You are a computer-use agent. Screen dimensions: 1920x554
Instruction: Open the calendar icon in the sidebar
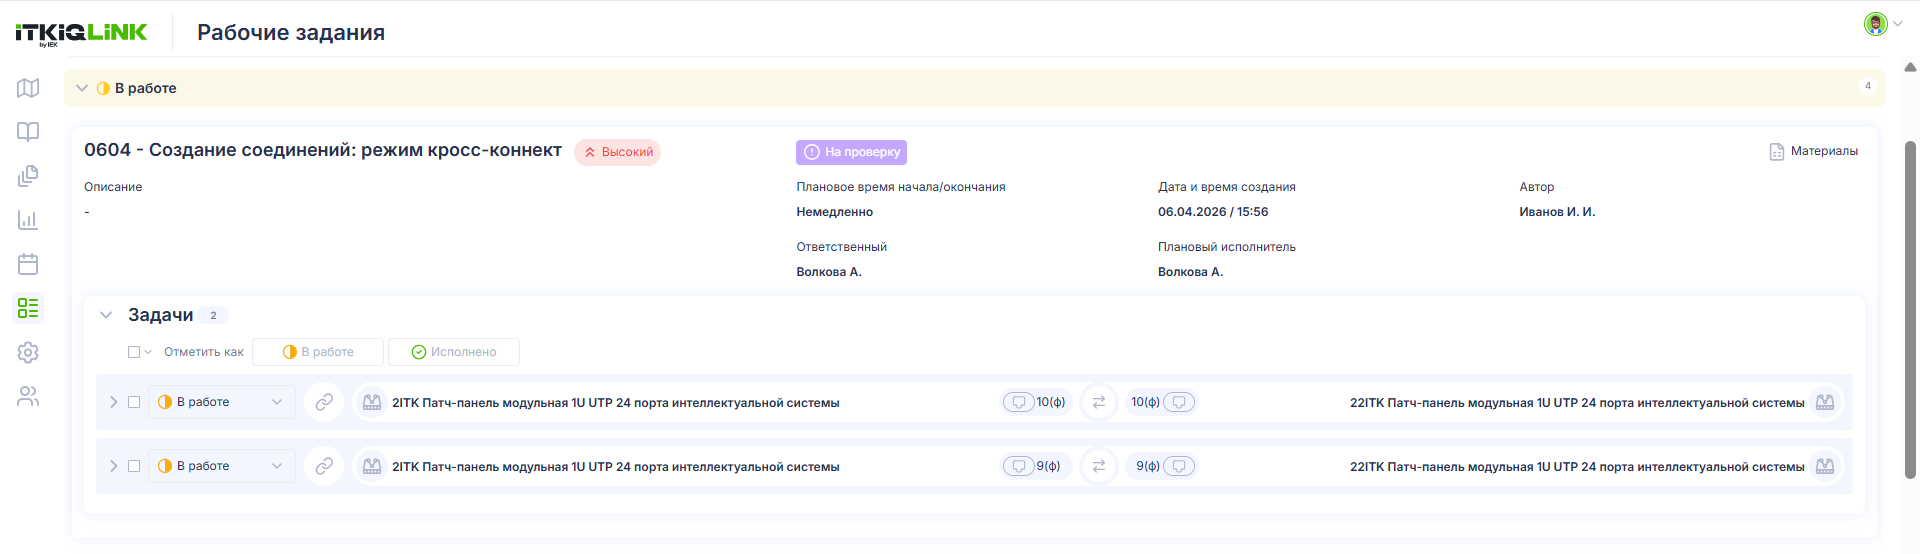[x=28, y=264]
